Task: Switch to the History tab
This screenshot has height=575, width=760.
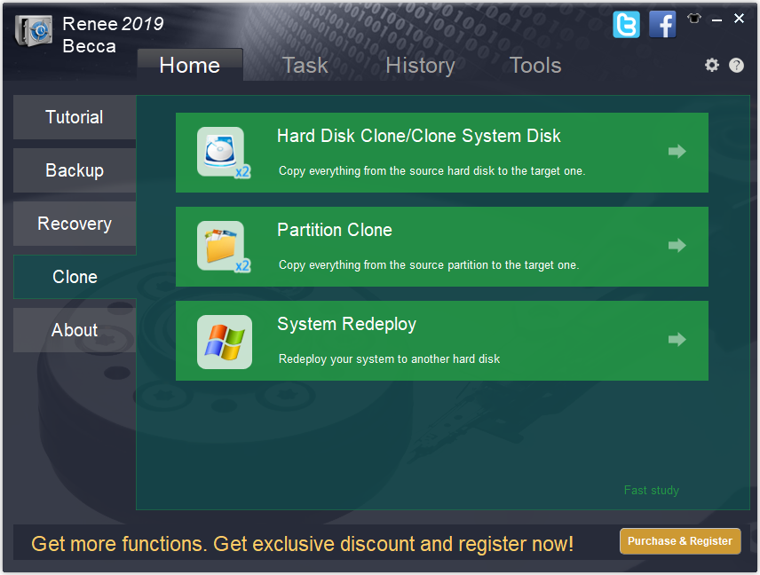Action: [x=420, y=65]
